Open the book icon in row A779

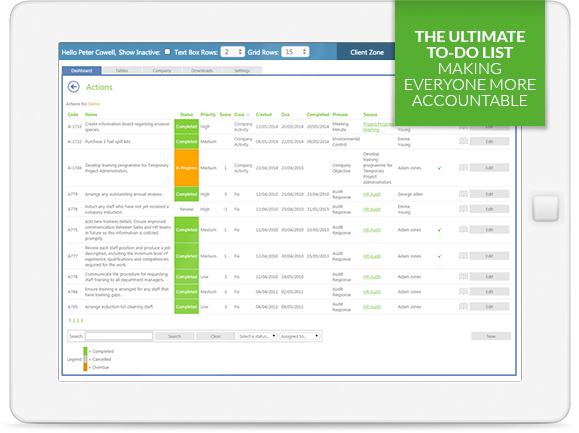(463, 194)
